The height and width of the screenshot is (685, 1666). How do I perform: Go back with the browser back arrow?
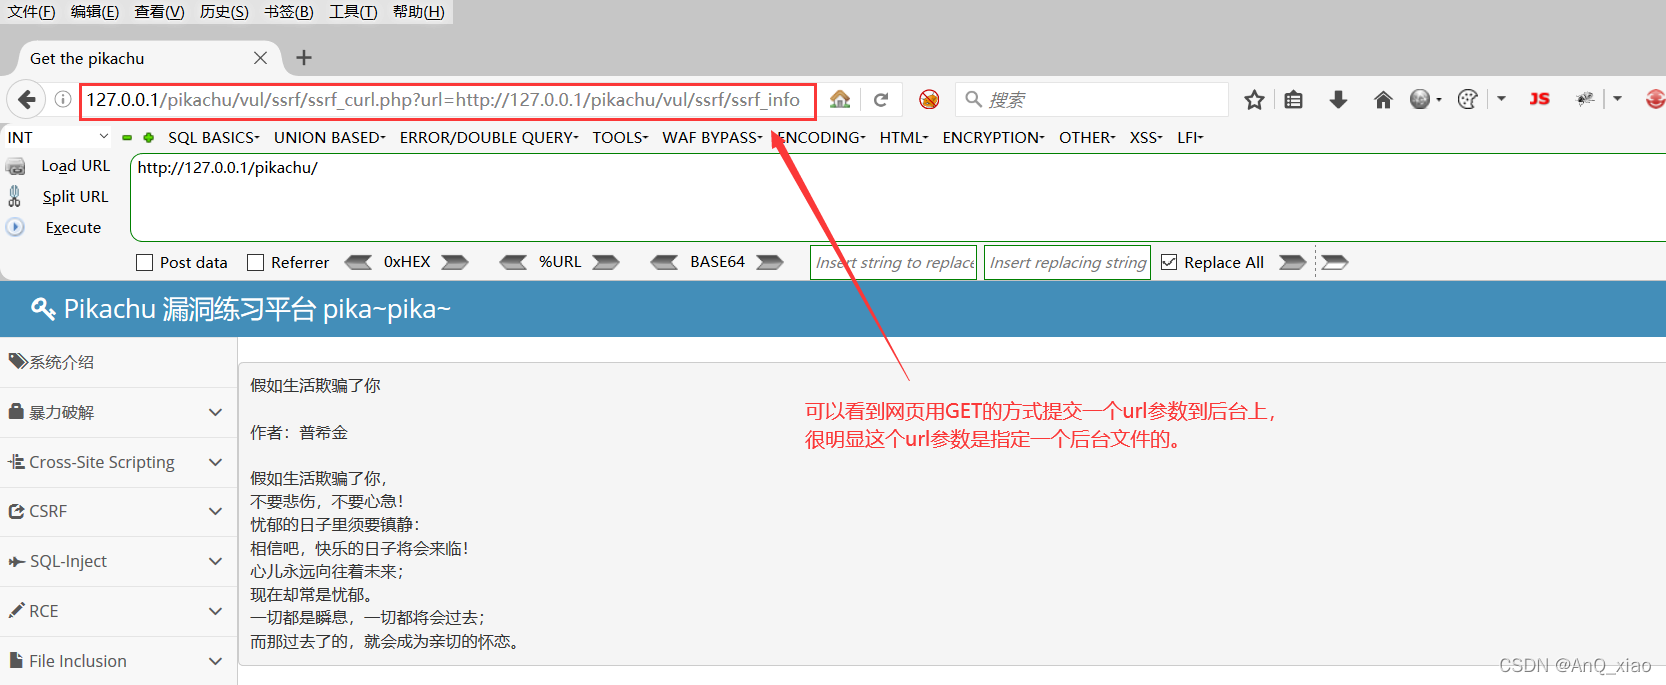click(27, 99)
